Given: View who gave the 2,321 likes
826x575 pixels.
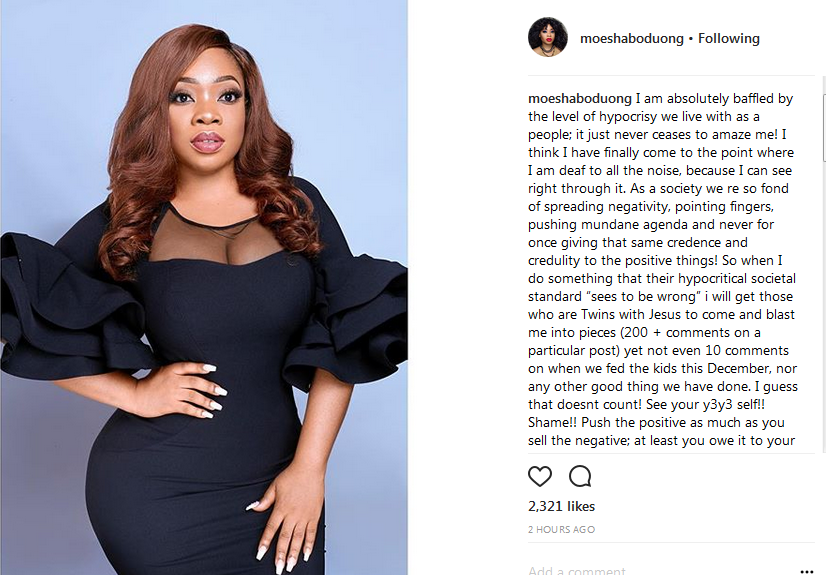Looking at the screenshot, I should tap(562, 506).
